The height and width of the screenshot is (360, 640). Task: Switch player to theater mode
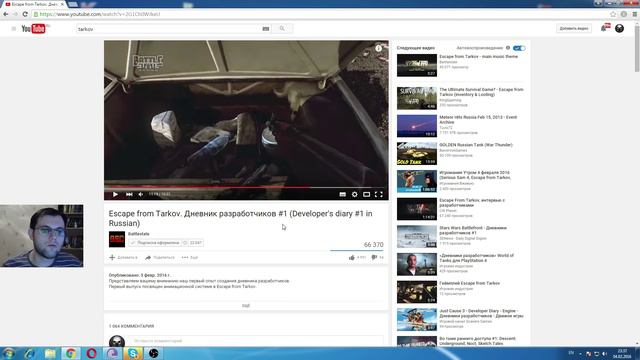pos(367,194)
